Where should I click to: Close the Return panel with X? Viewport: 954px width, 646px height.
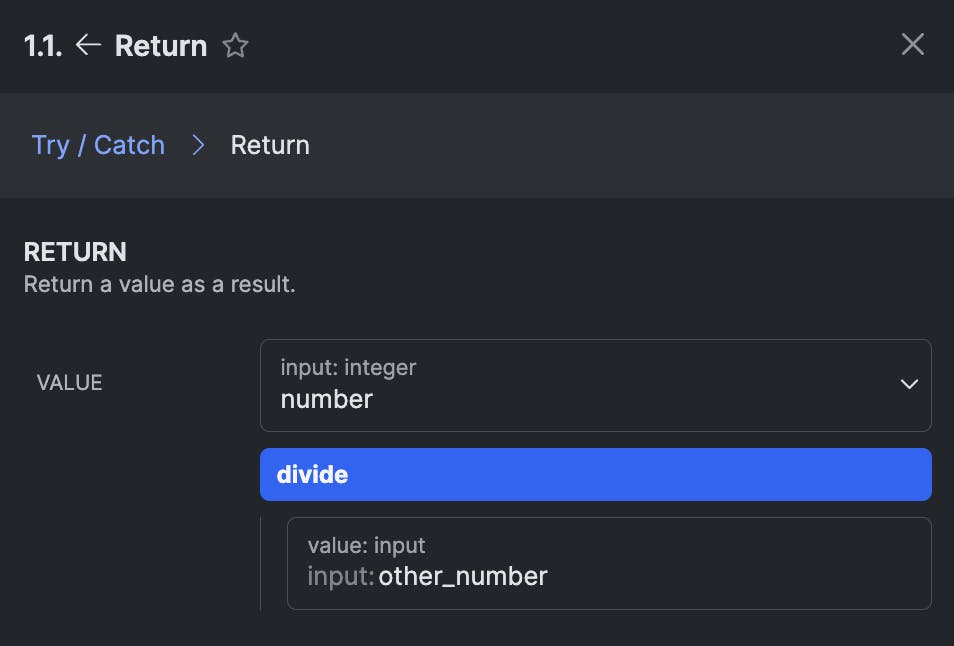912,44
